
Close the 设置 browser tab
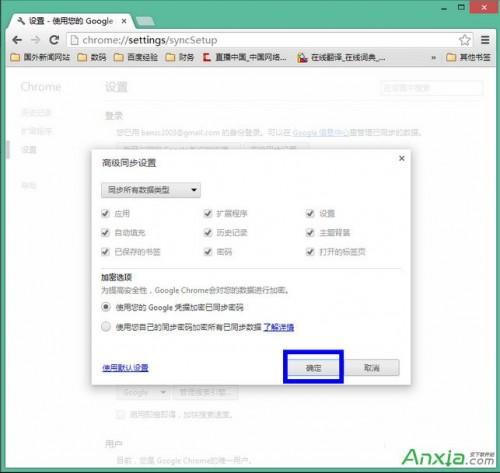tap(124, 21)
